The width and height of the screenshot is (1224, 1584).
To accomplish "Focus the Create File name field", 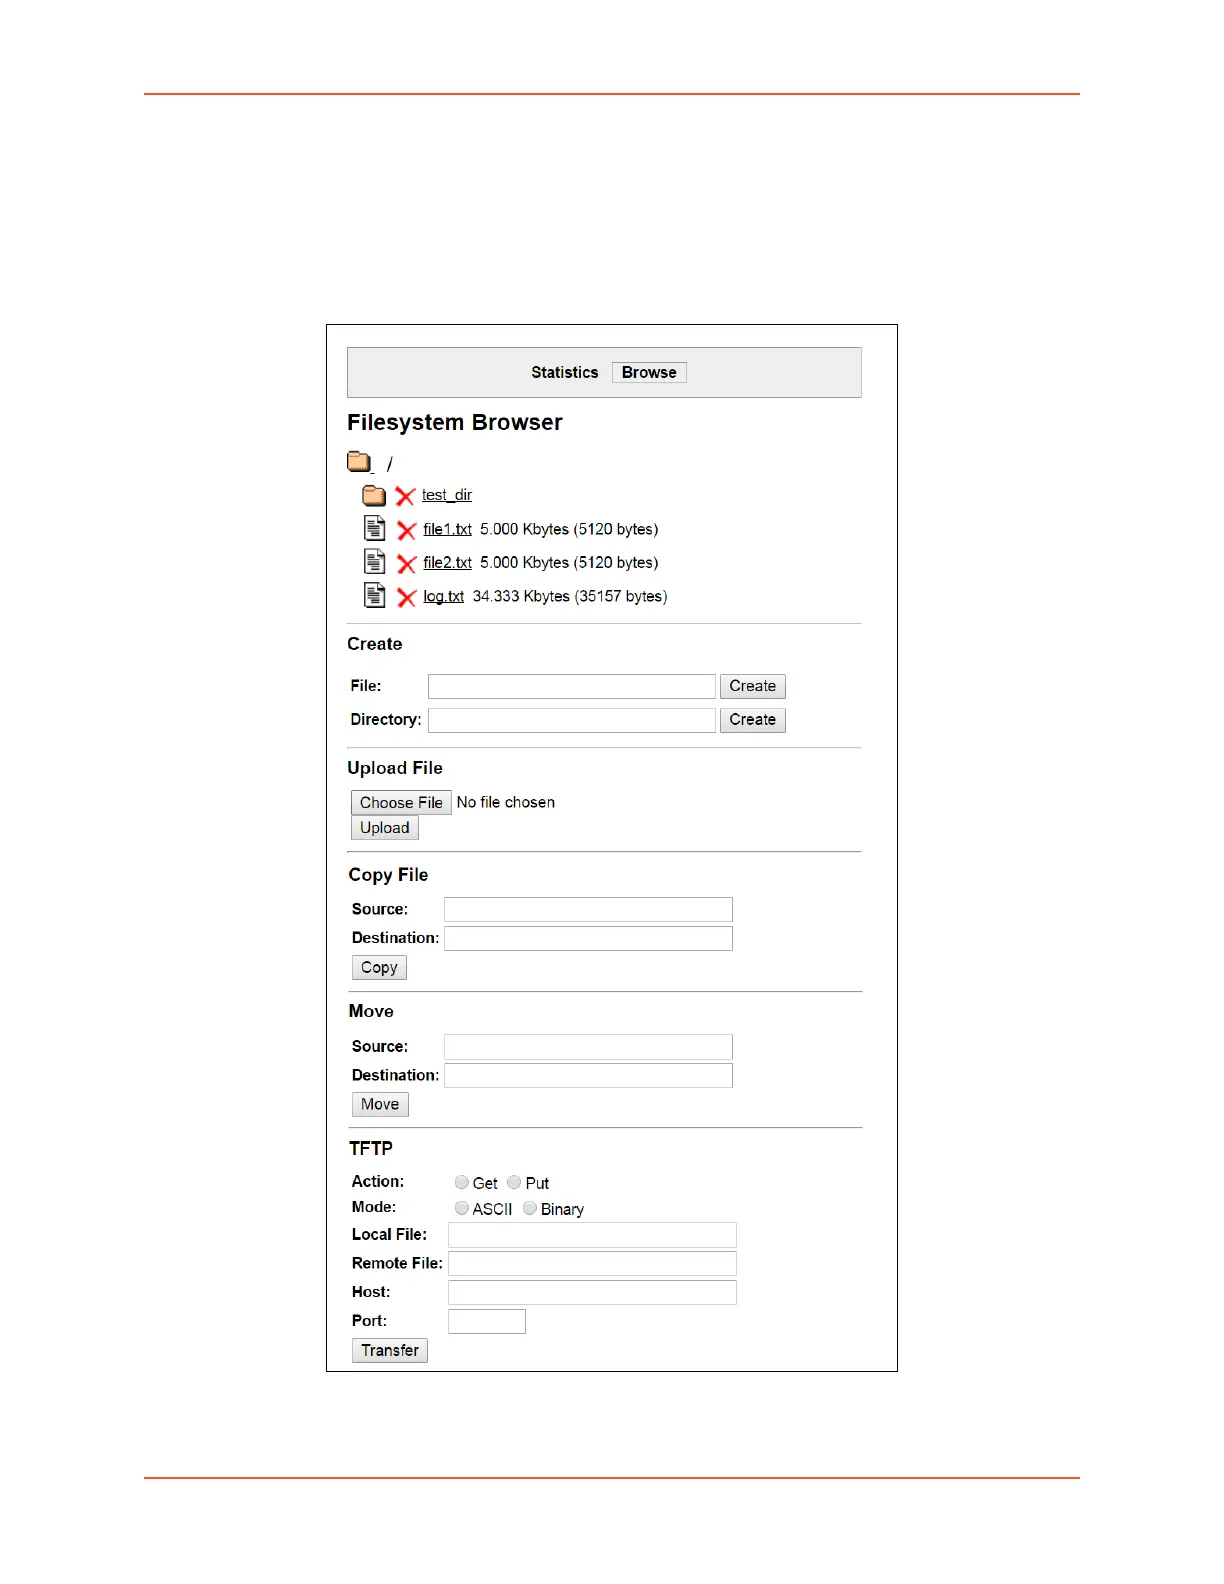I will pyautogui.click(x=572, y=686).
